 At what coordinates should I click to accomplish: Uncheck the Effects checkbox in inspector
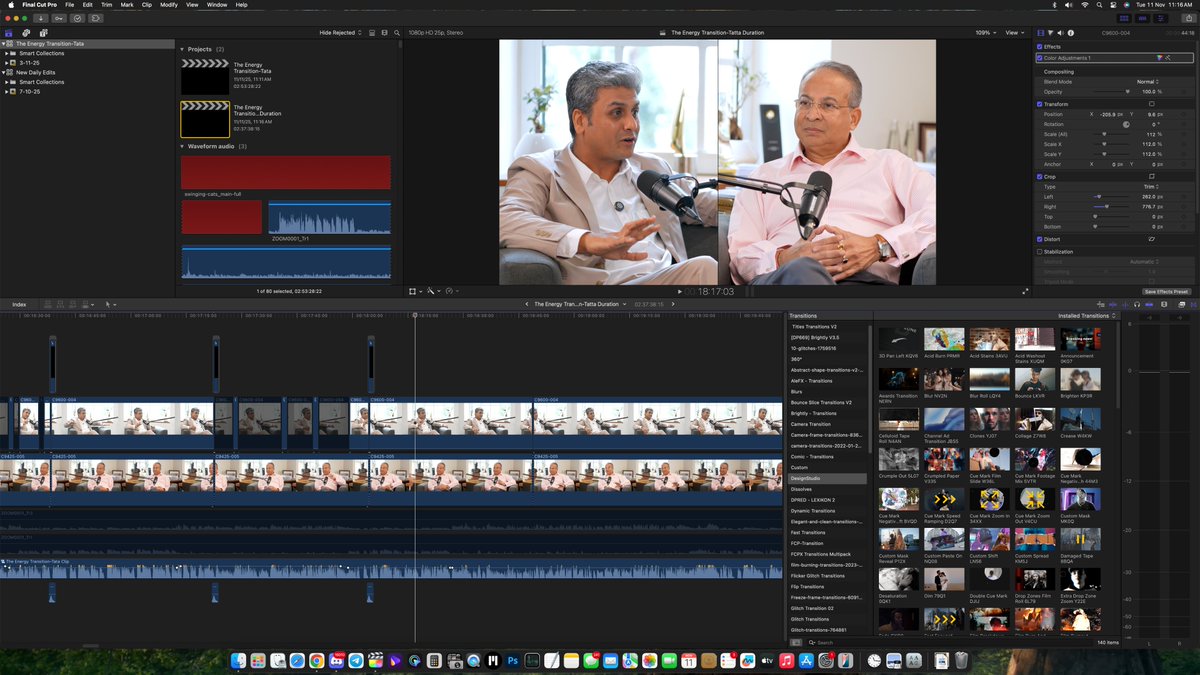[1040, 47]
